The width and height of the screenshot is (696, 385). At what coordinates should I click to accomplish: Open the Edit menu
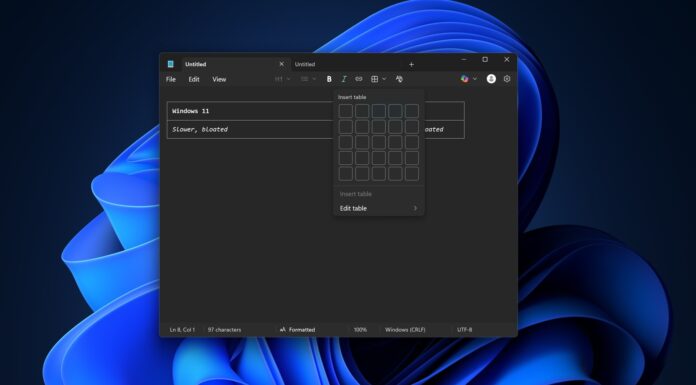pos(194,79)
